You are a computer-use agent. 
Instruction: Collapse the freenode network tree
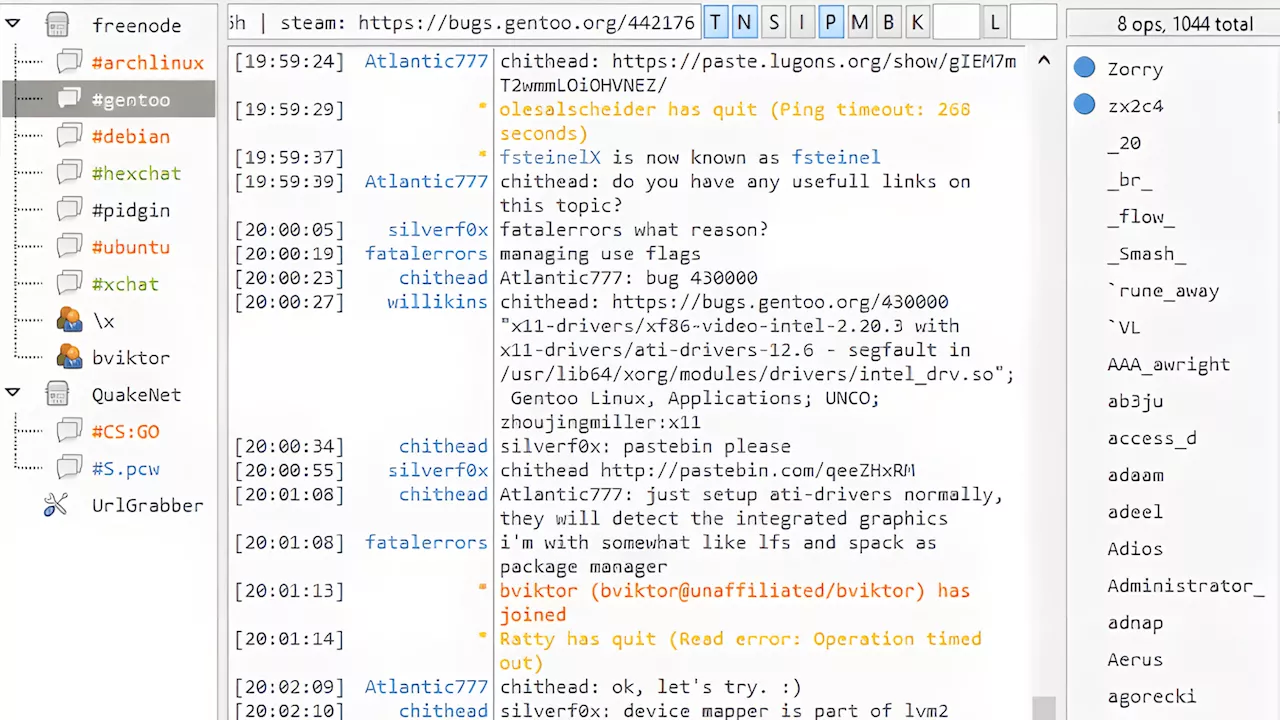pyautogui.click(x=12, y=22)
